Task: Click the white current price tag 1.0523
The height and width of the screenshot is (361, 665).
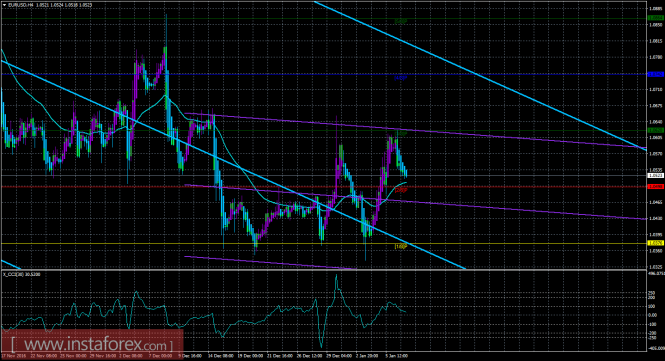Action: 655,175
